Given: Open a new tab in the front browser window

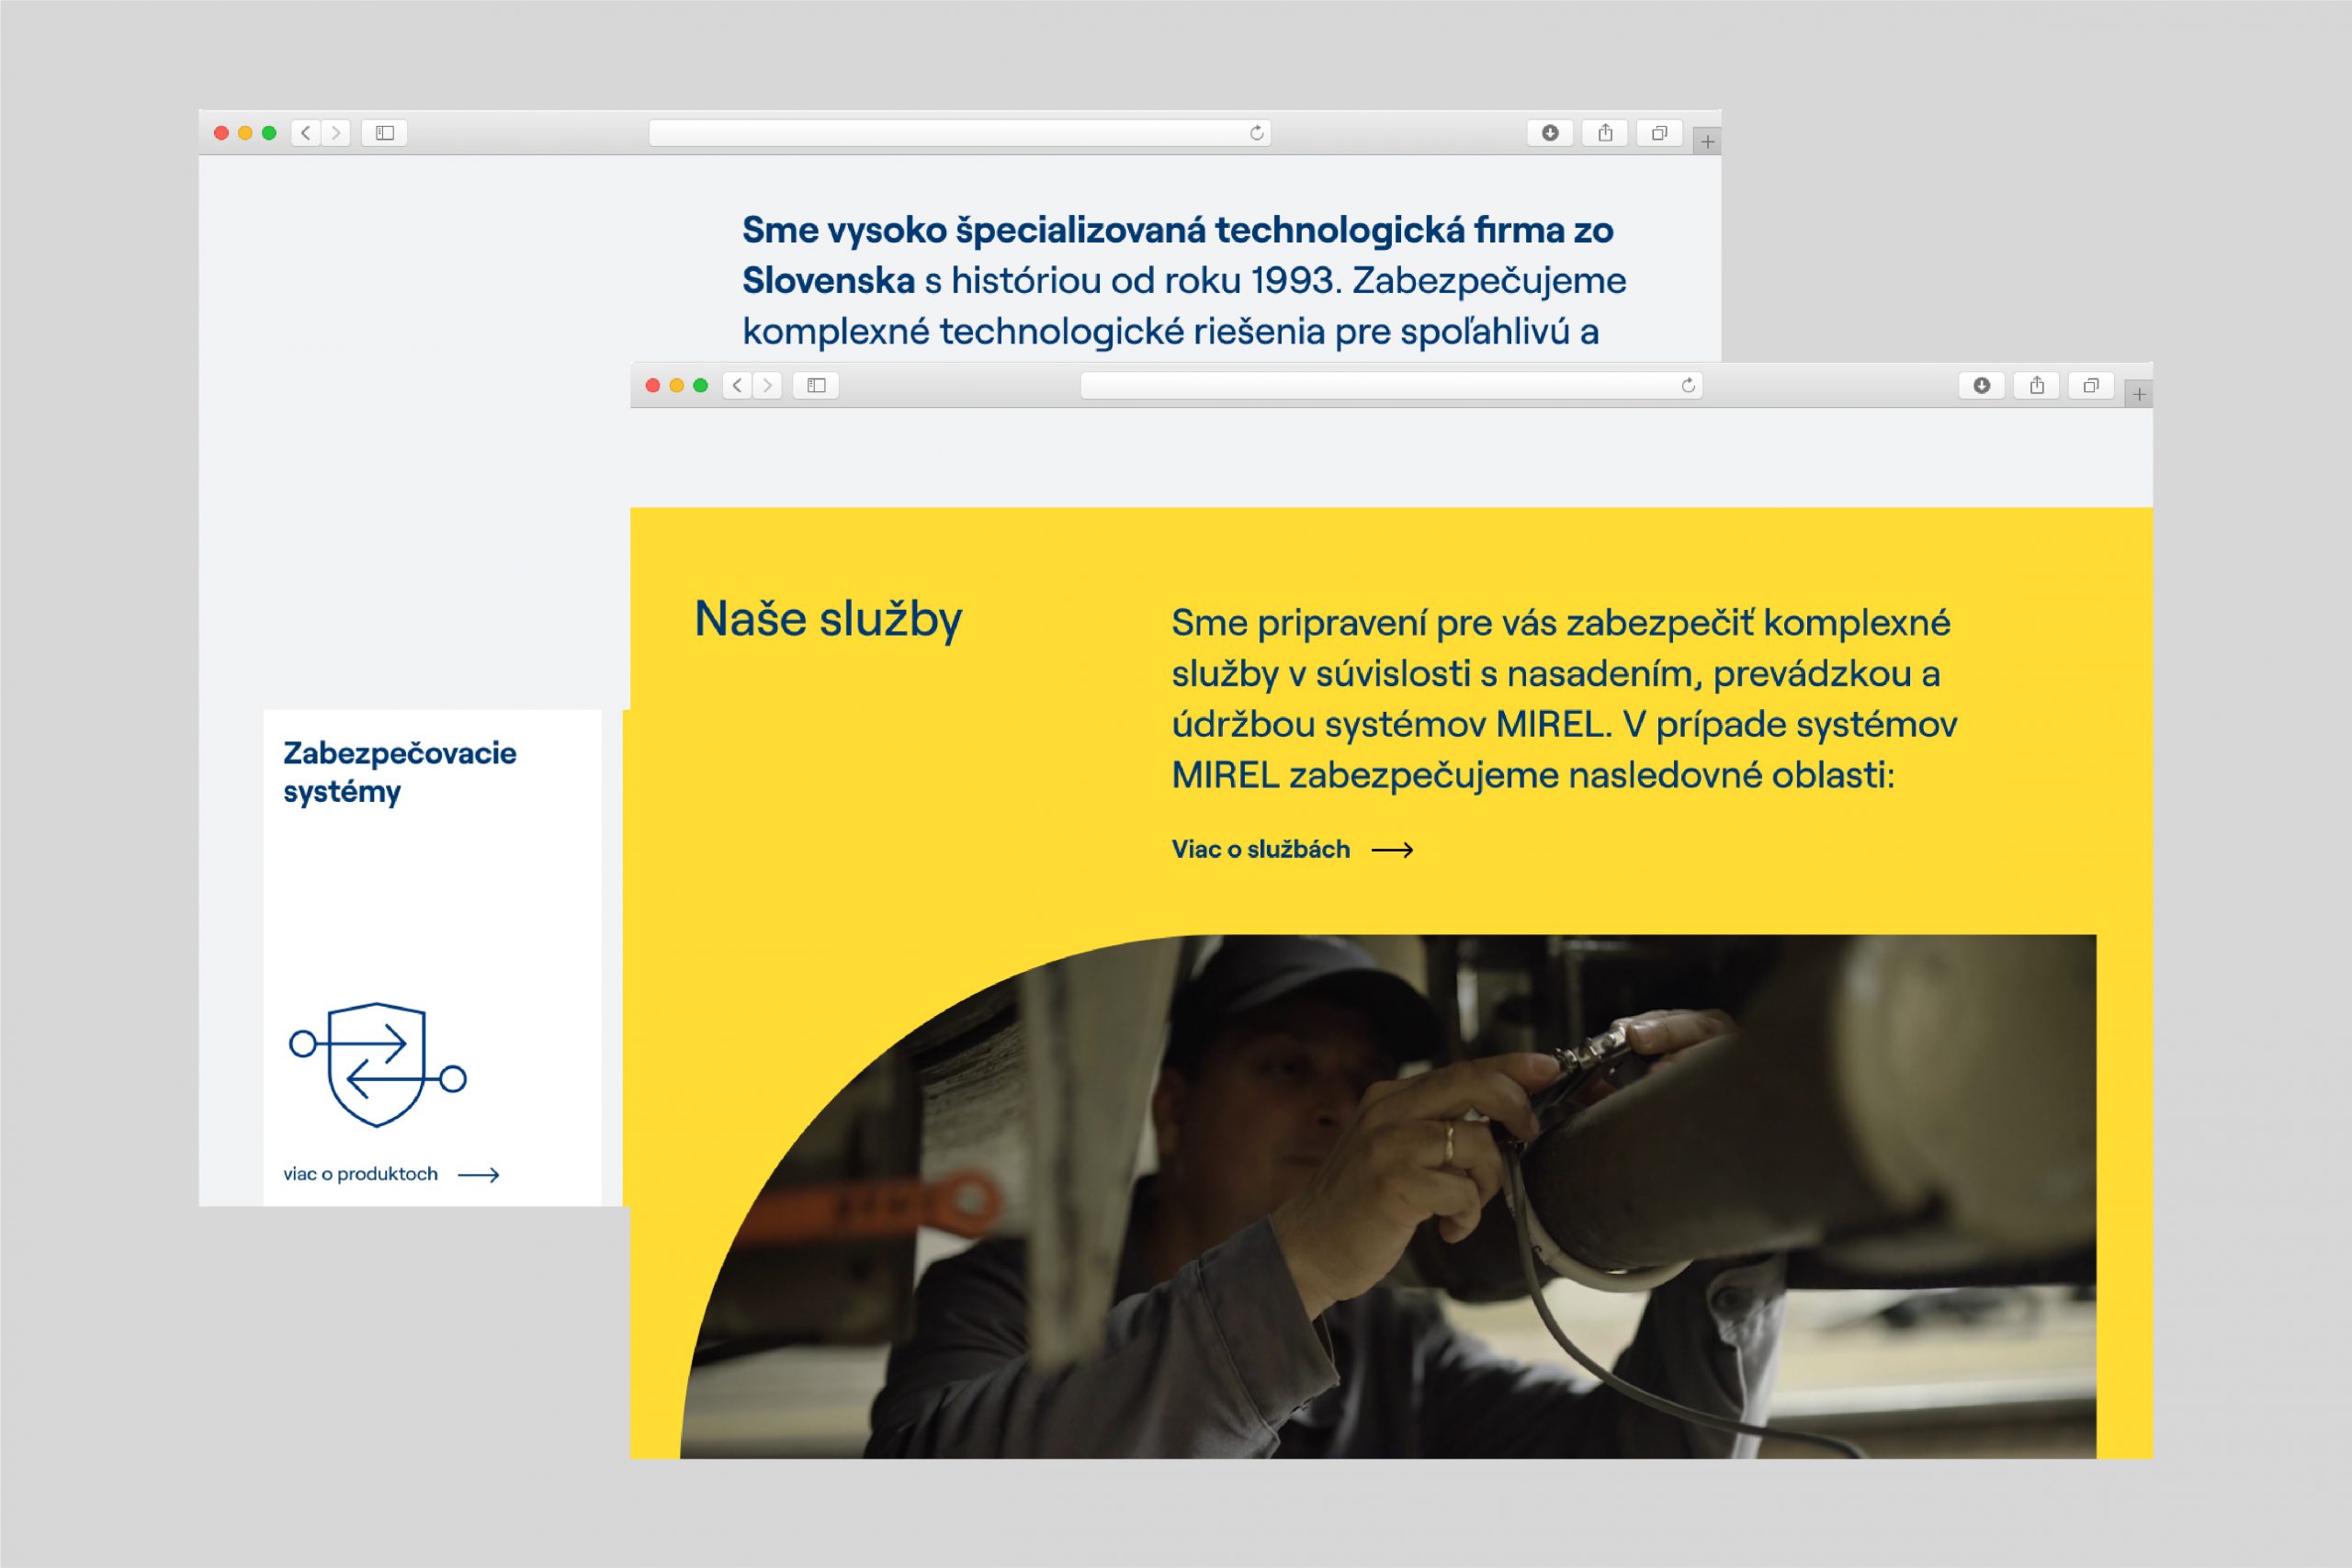Looking at the screenshot, I should click(2139, 395).
